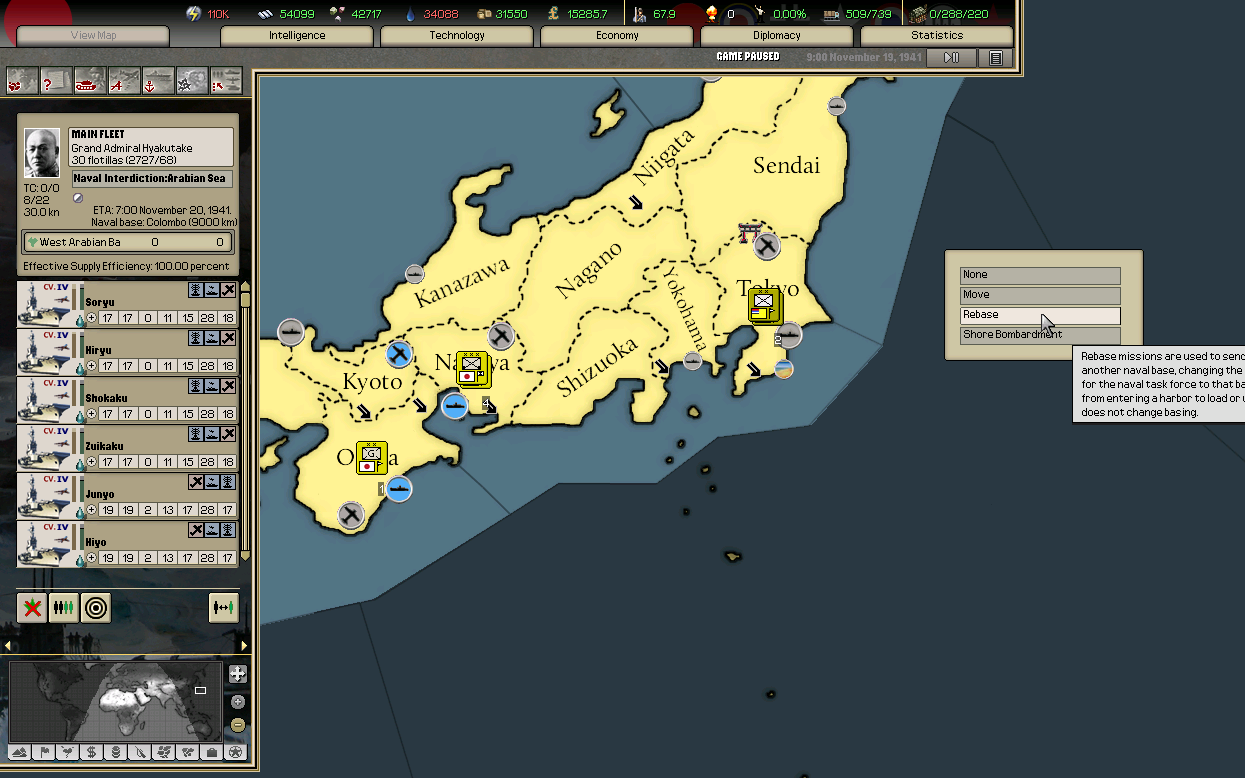Click the reorganize units arrows button
The height and width of the screenshot is (778, 1245).
point(223,608)
